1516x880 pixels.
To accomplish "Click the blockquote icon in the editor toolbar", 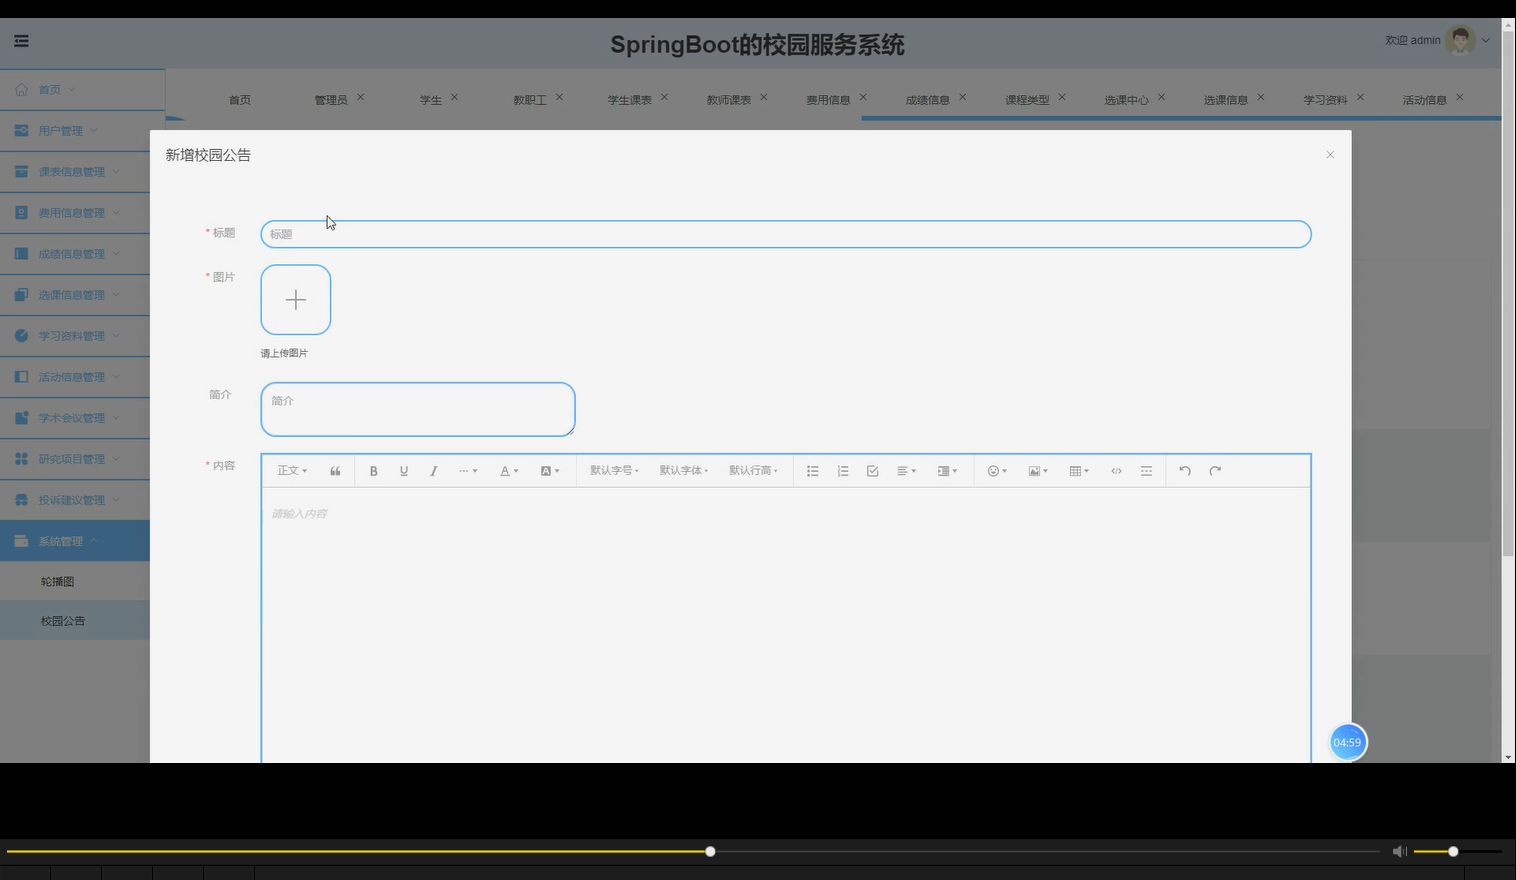I will [x=335, y=471].
